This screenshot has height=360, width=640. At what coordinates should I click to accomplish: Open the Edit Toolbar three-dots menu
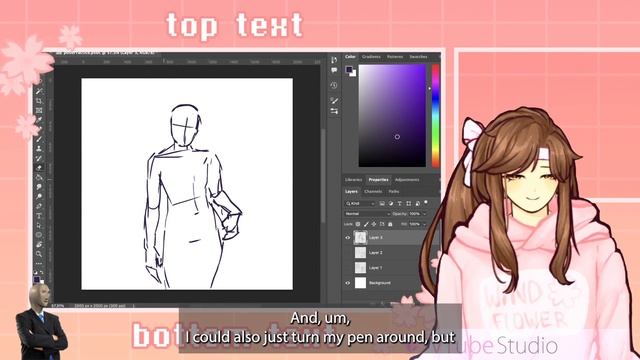(39, 264)
